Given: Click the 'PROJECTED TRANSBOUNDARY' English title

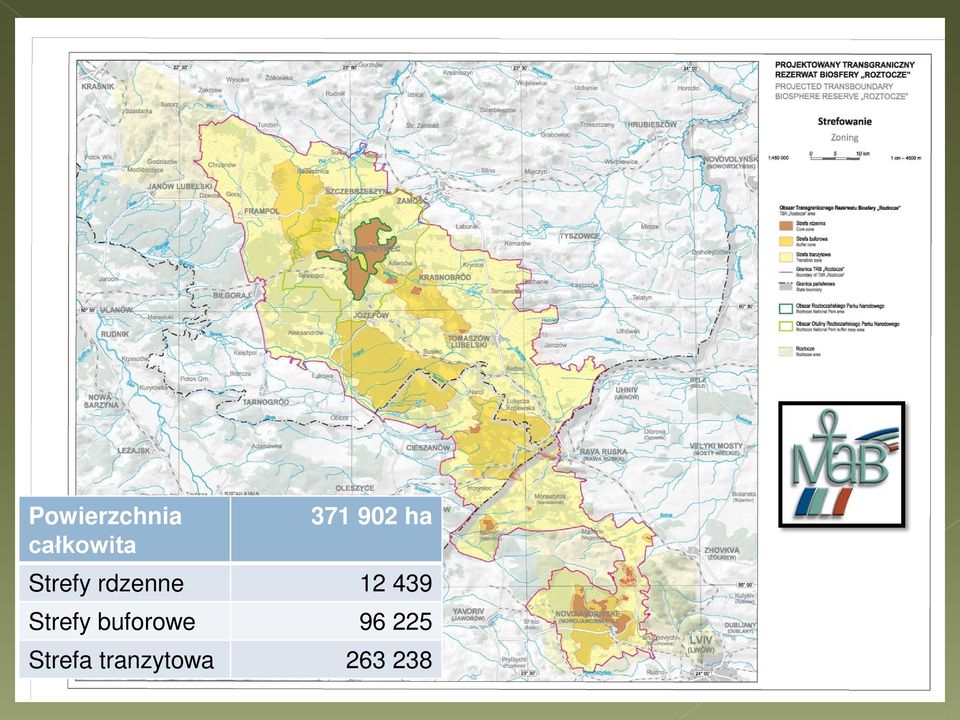Looking at the screenshot, I should (x=833, y=86).
